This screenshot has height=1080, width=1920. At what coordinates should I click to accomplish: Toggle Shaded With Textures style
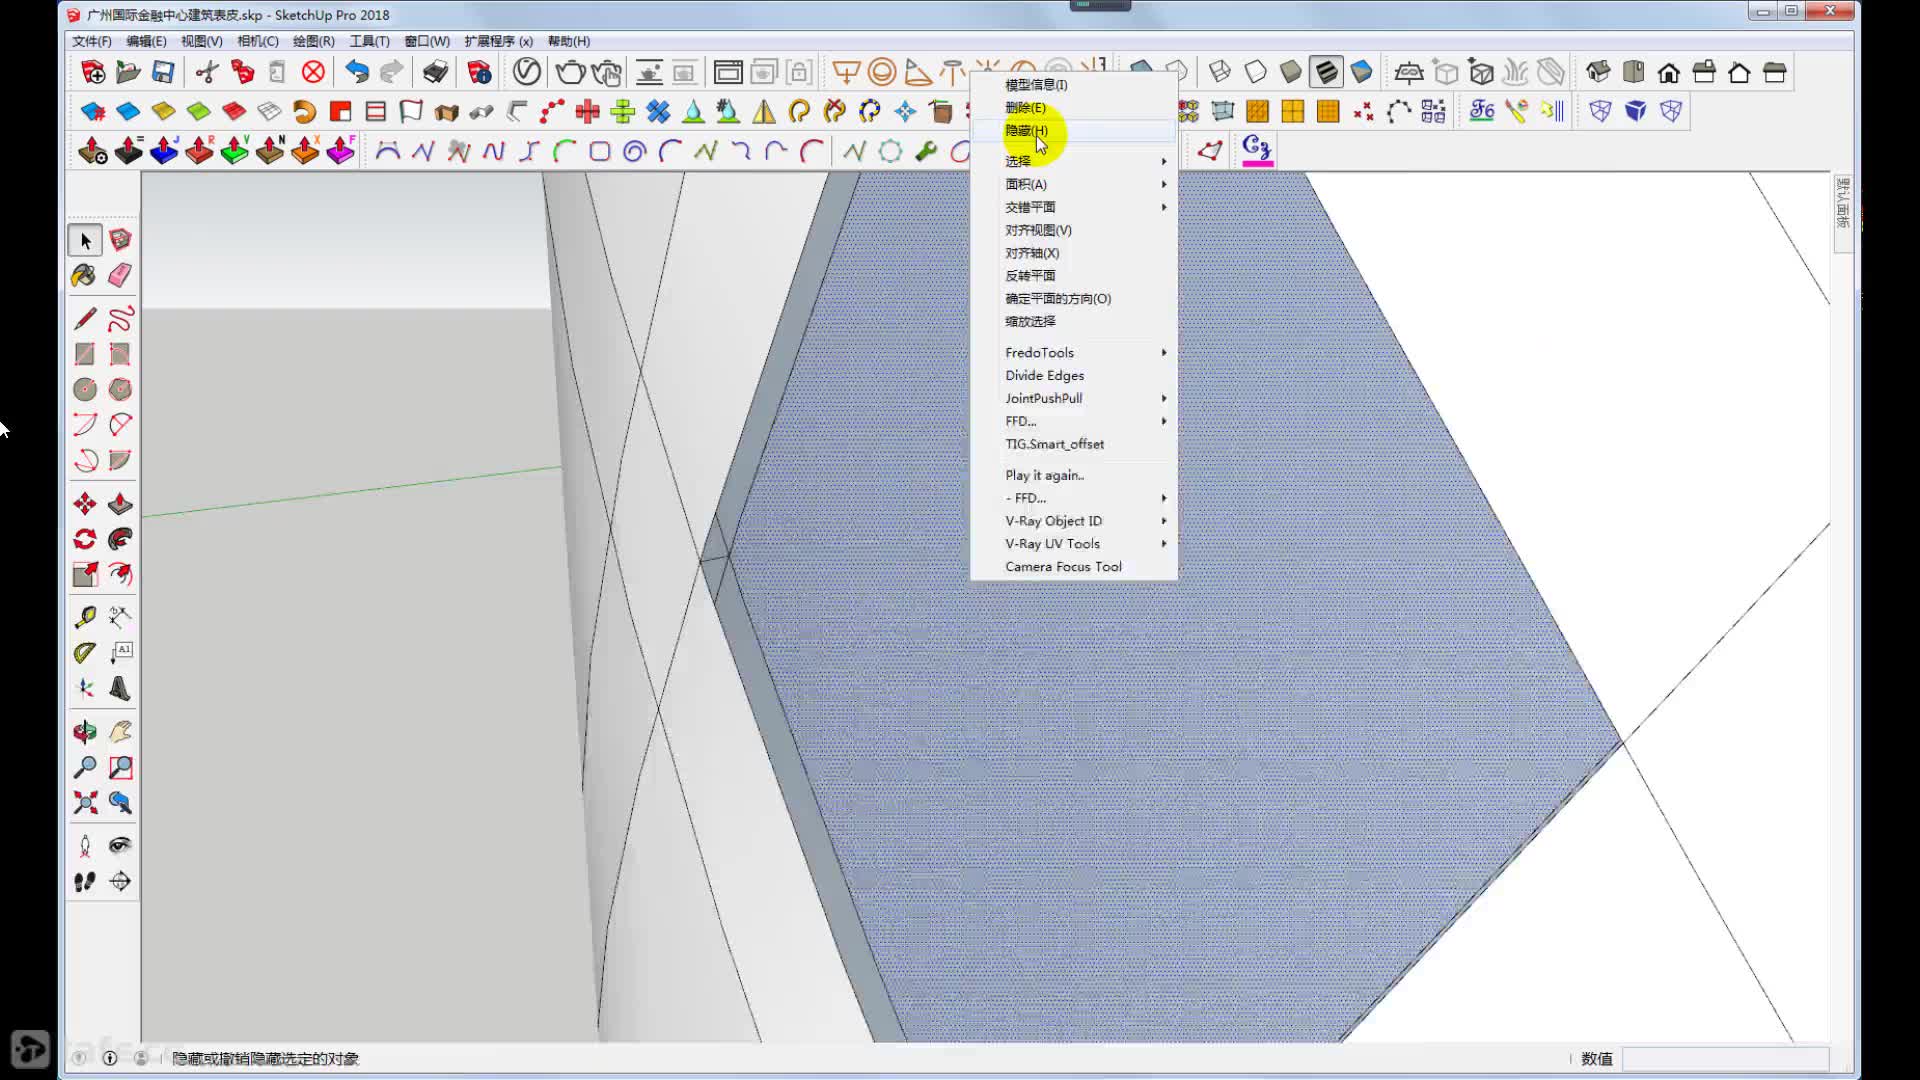click(x=1326, y=72)
